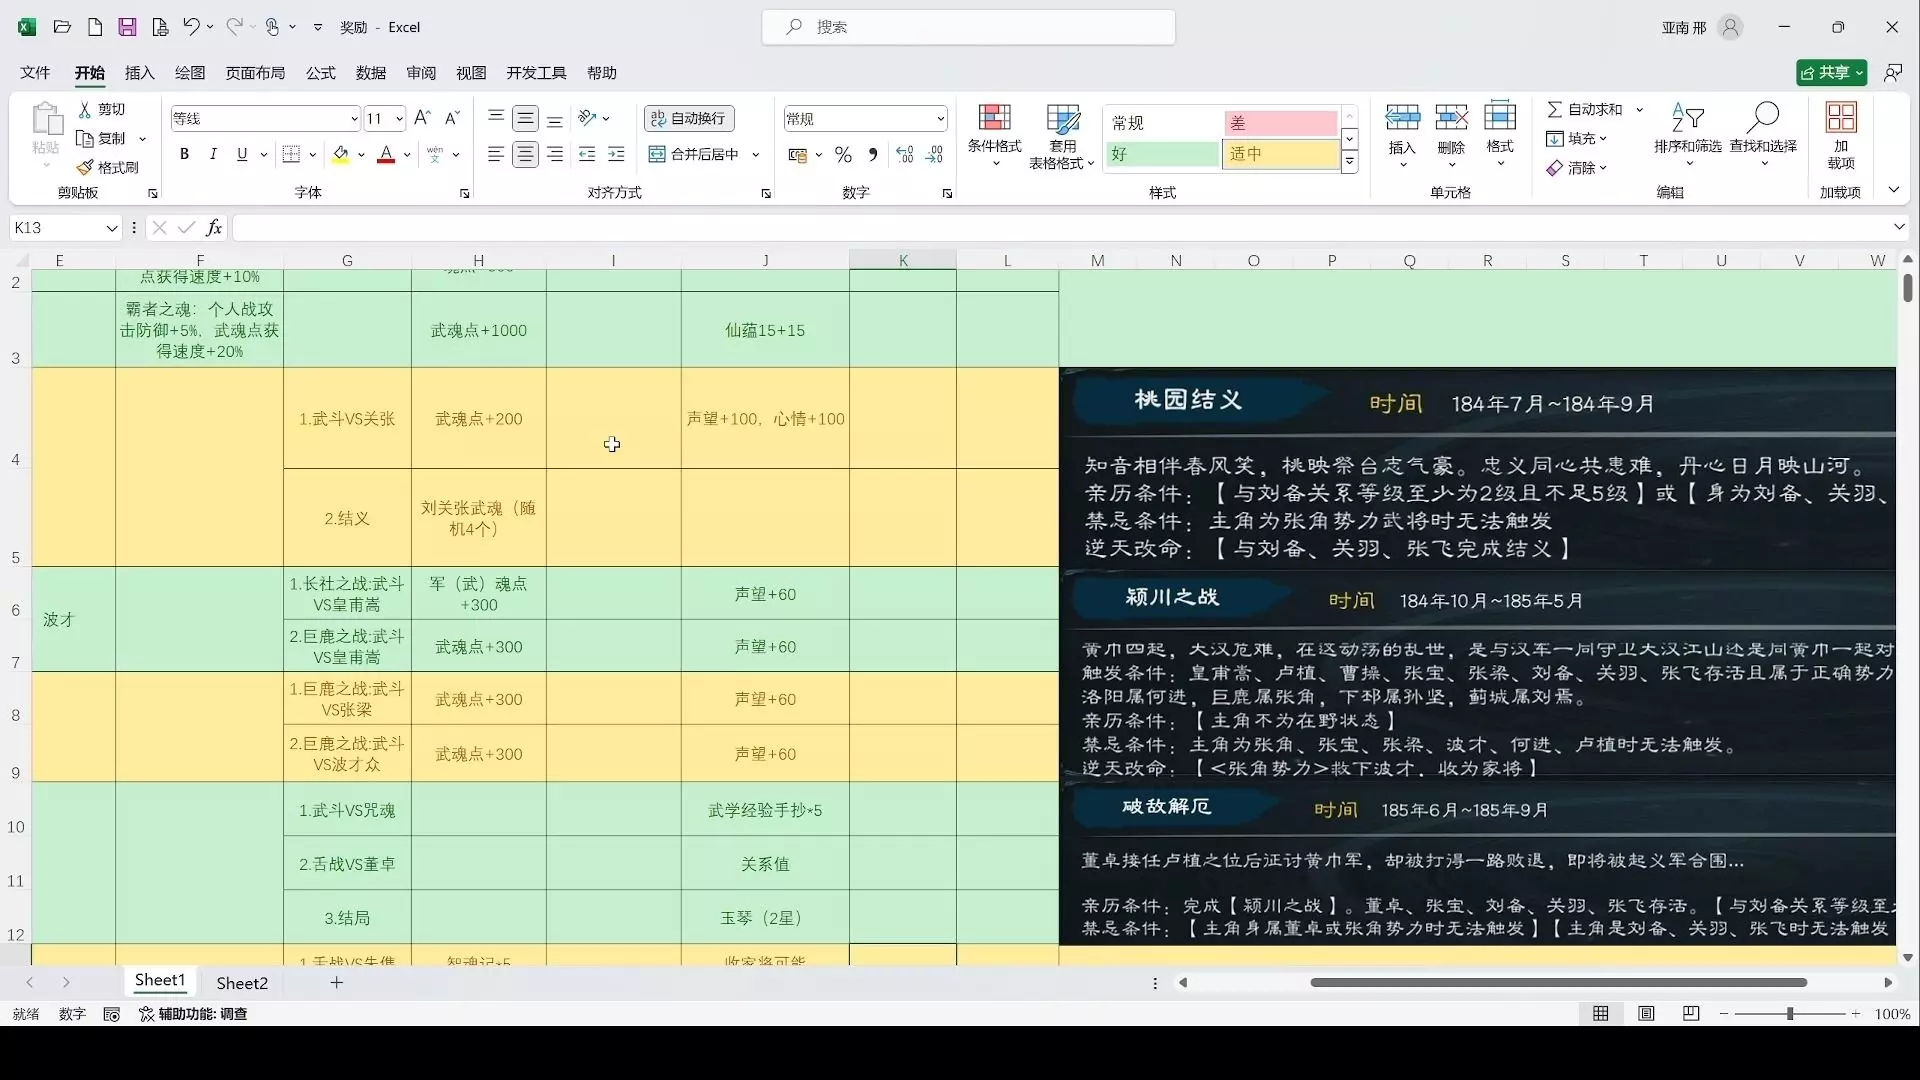Expand the number format combo box
Screen dimensions: 1920x1080
click(x=940, y=118)
